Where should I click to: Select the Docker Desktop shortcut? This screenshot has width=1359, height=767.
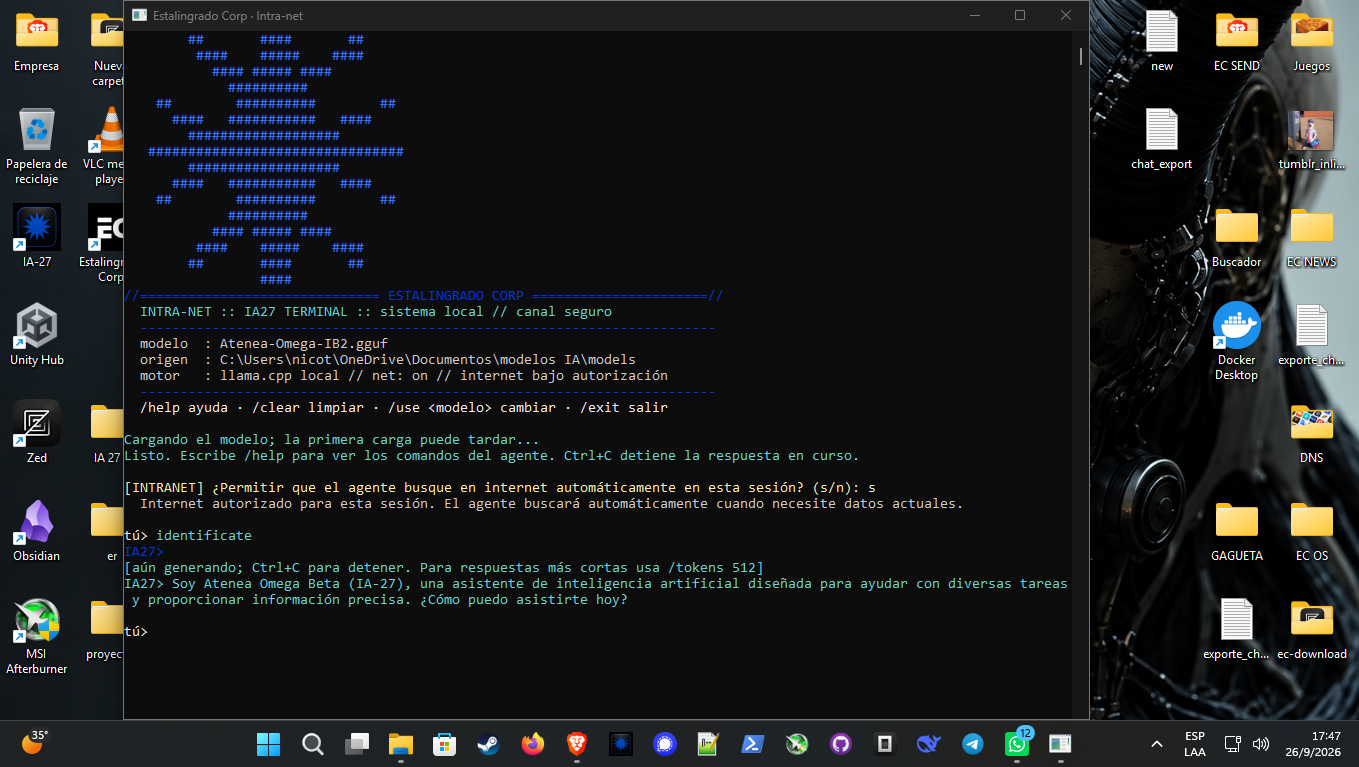point(1237,341)
